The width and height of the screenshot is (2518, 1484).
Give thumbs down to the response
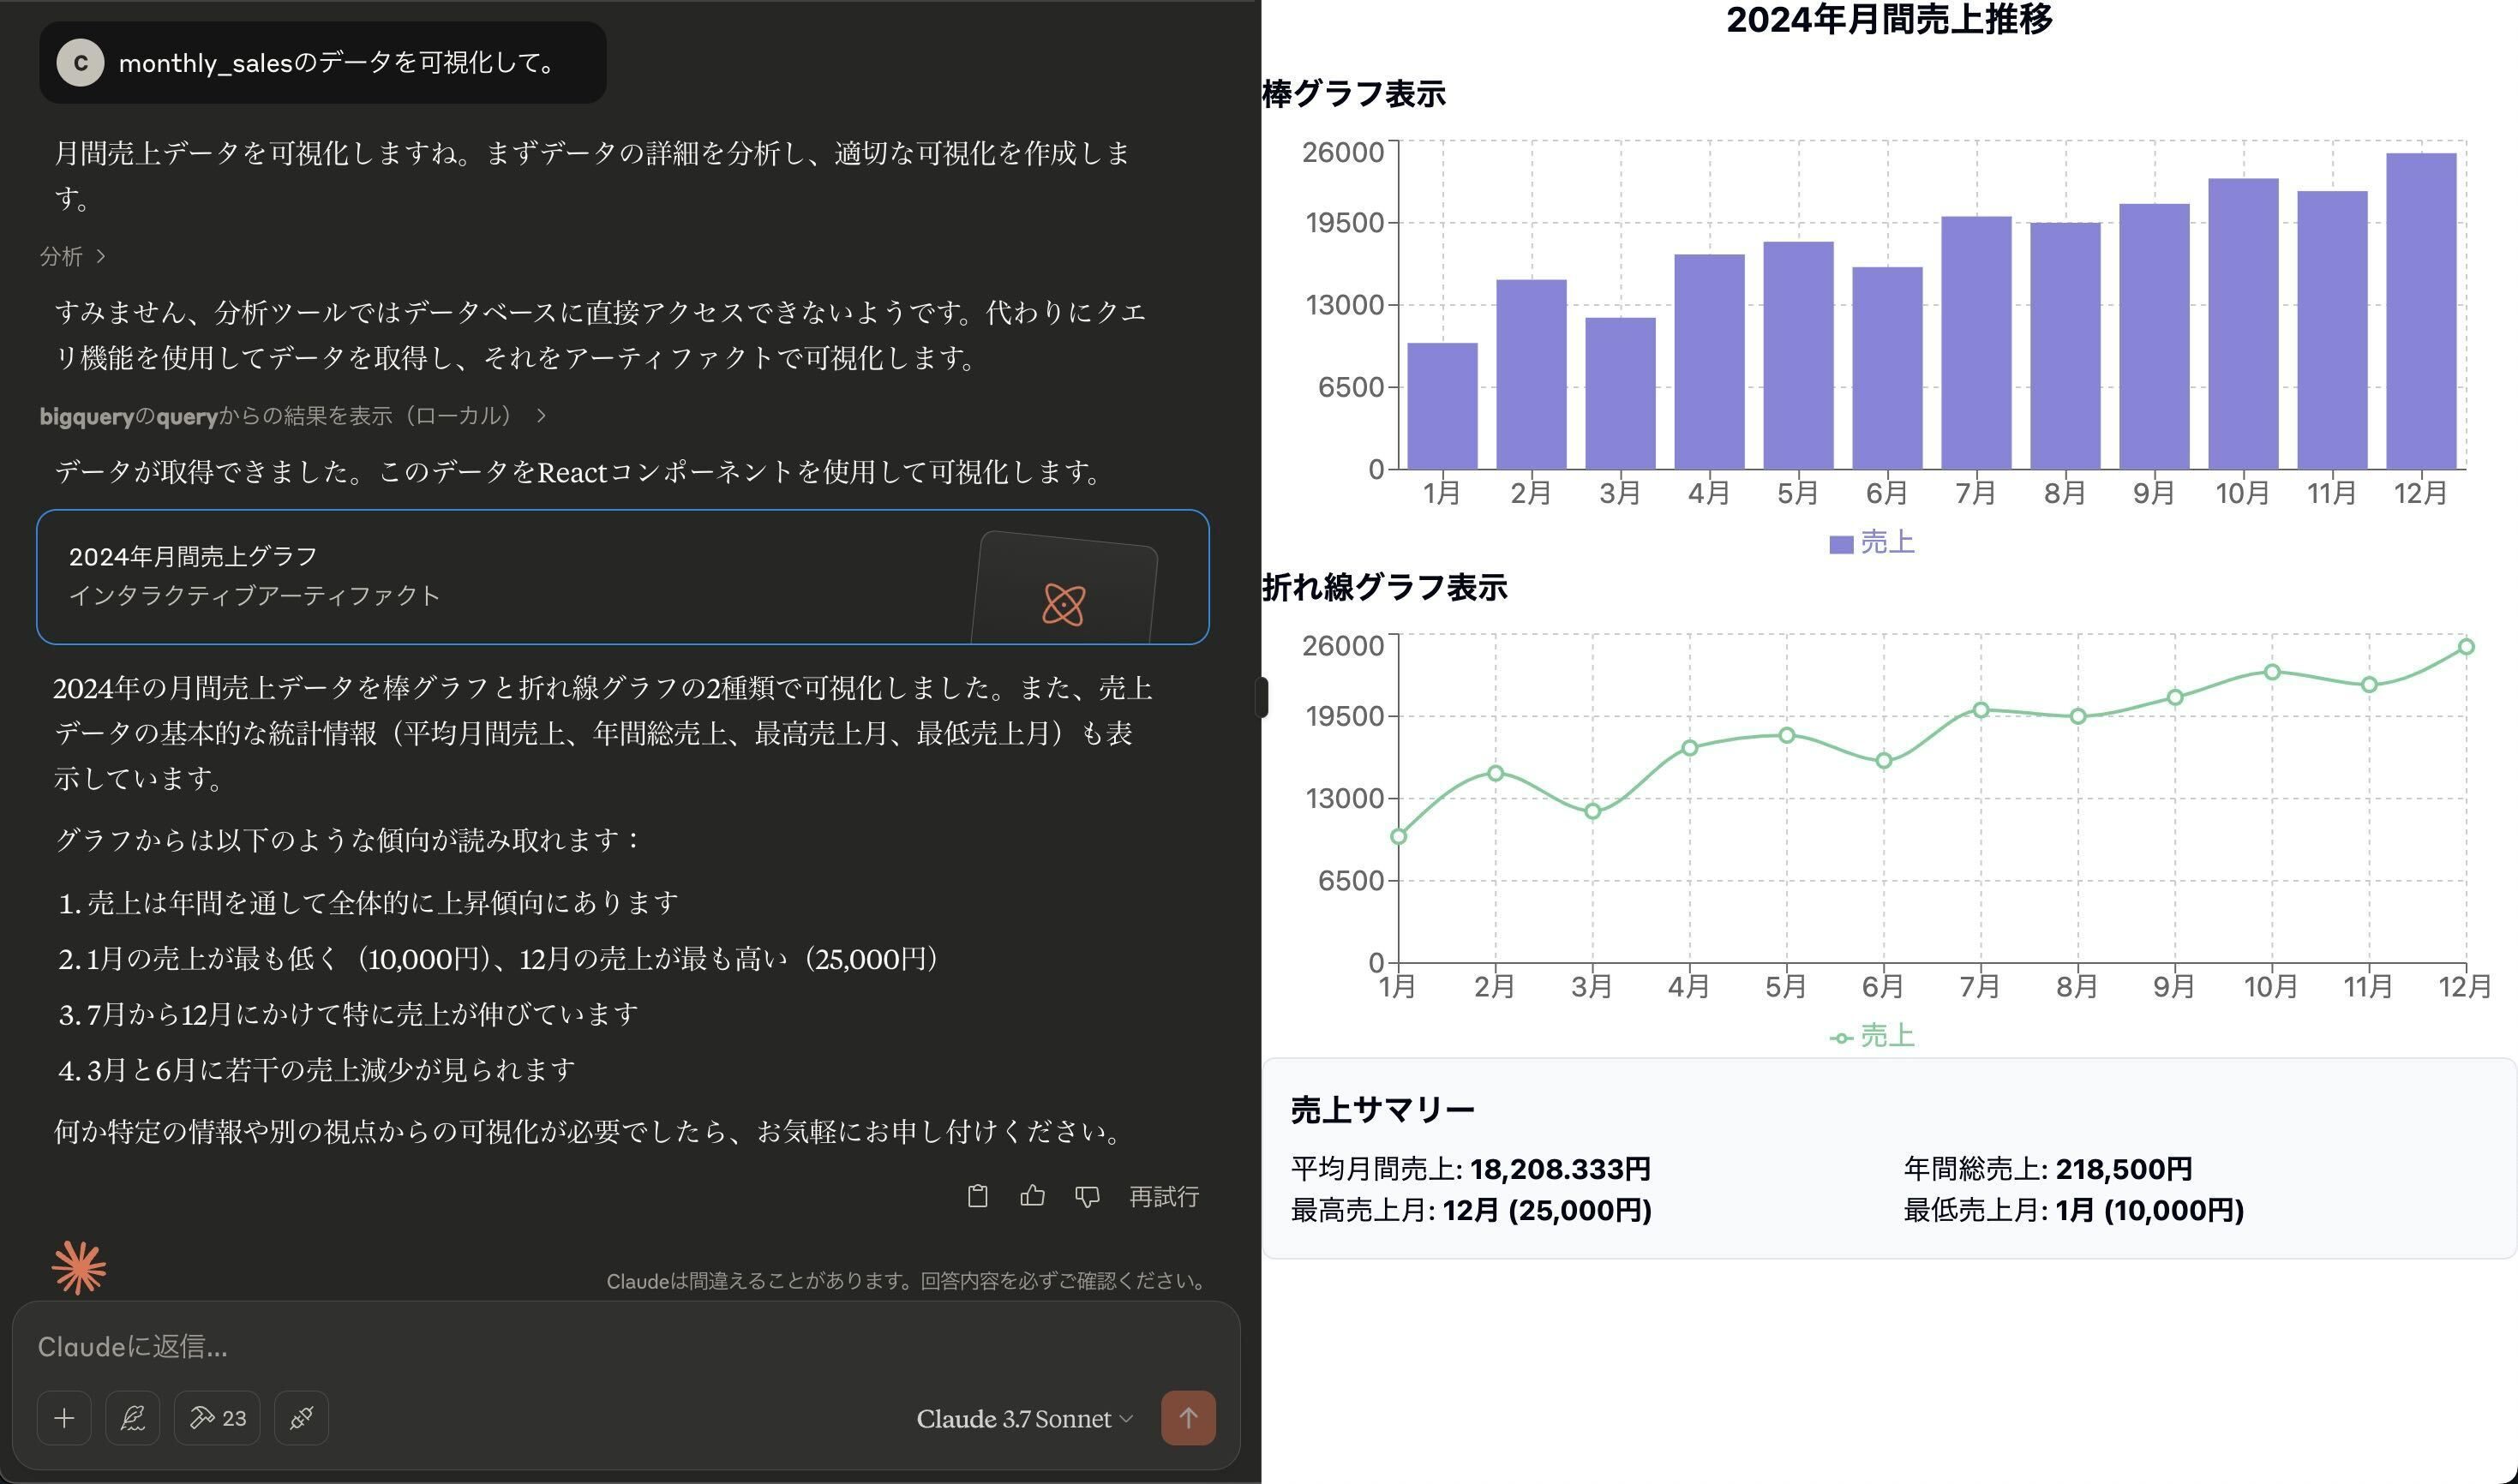click(1087, 1196)
